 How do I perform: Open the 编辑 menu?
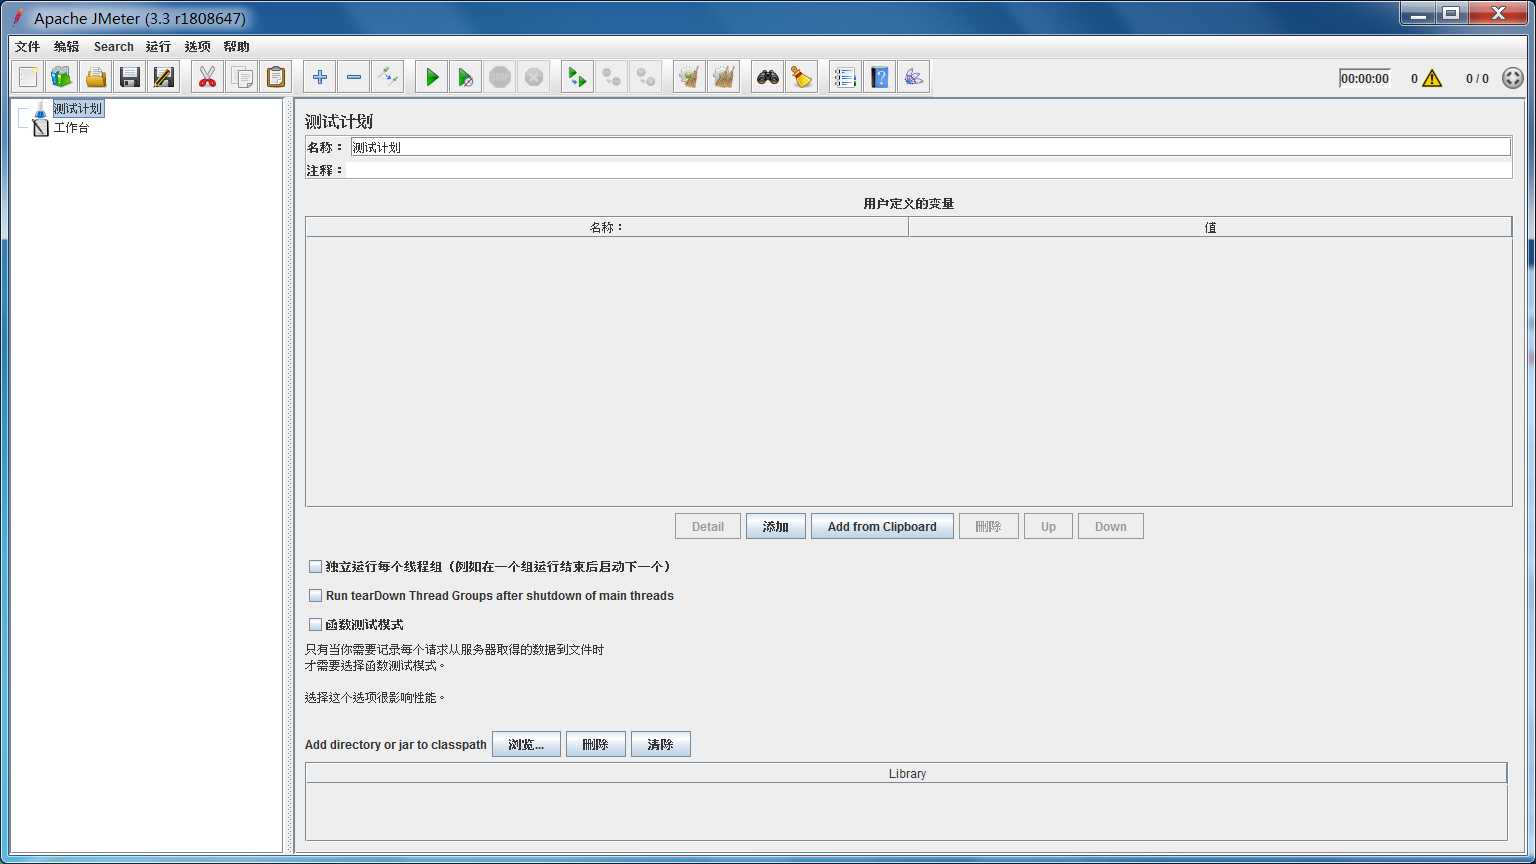tap(67, 47)
